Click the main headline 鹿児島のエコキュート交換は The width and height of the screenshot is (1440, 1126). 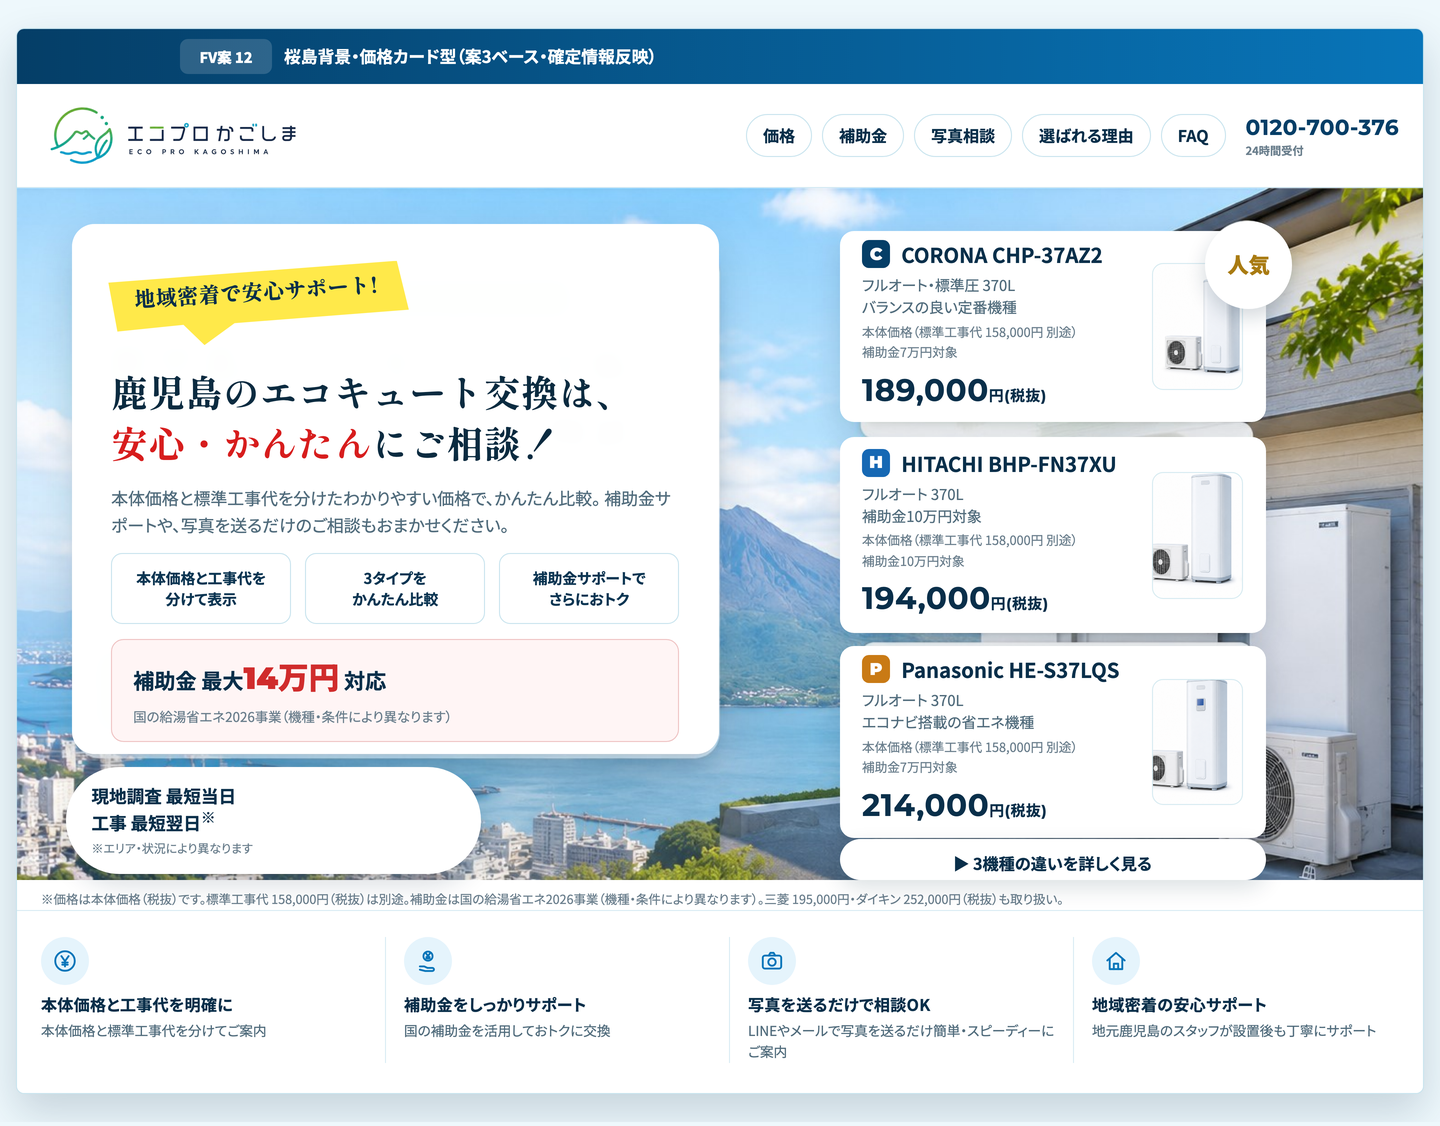point(361,393)
